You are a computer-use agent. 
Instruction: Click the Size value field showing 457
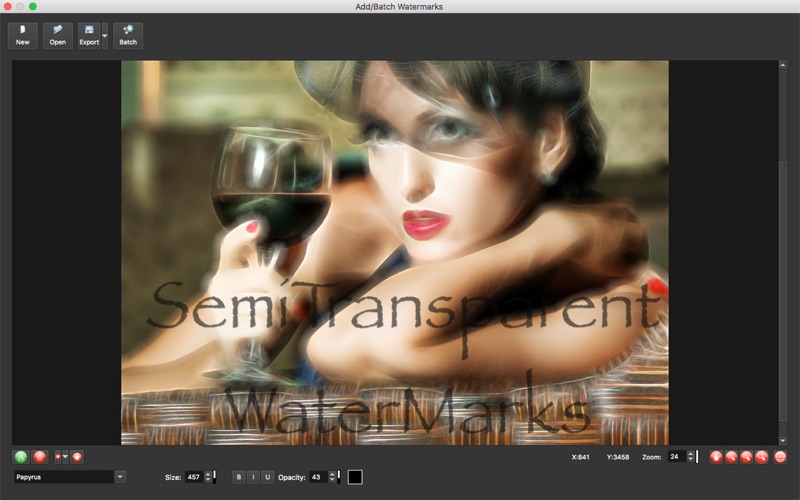(x=194, y=477)
